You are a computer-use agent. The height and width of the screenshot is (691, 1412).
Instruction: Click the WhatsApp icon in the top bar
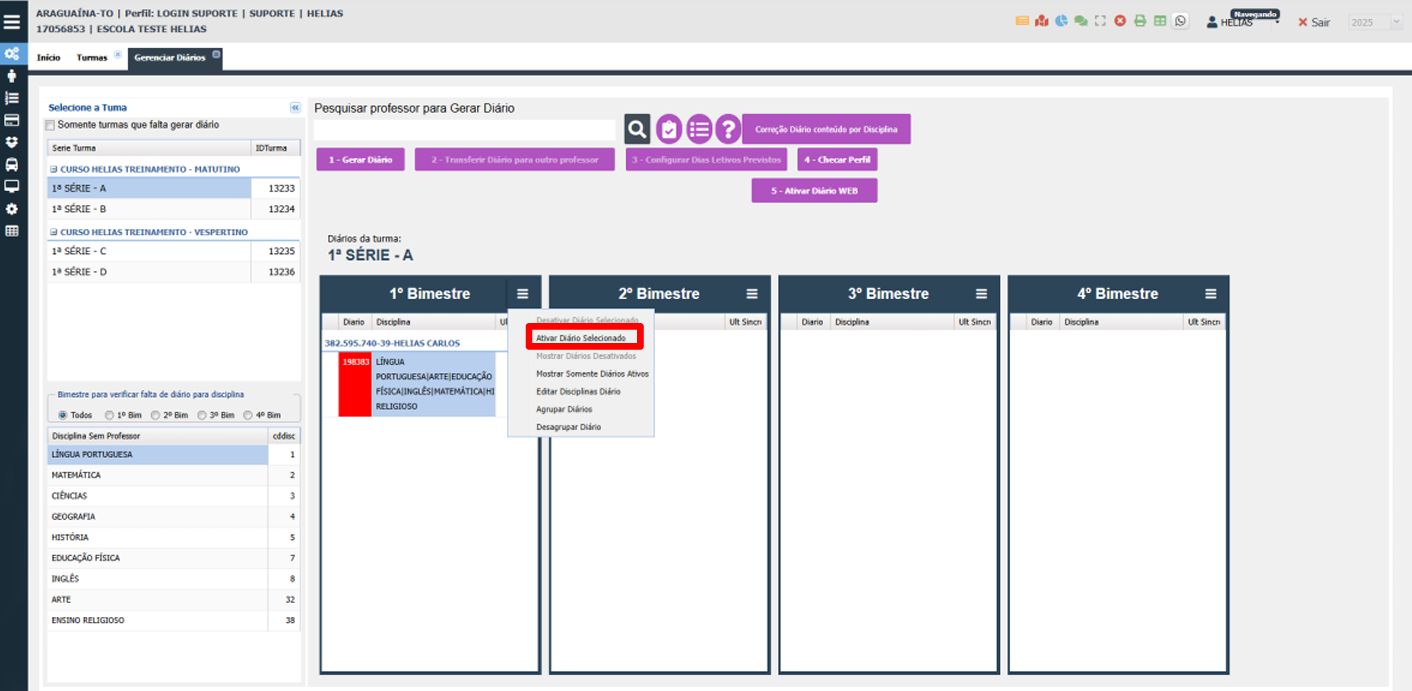click(1181, 21)
